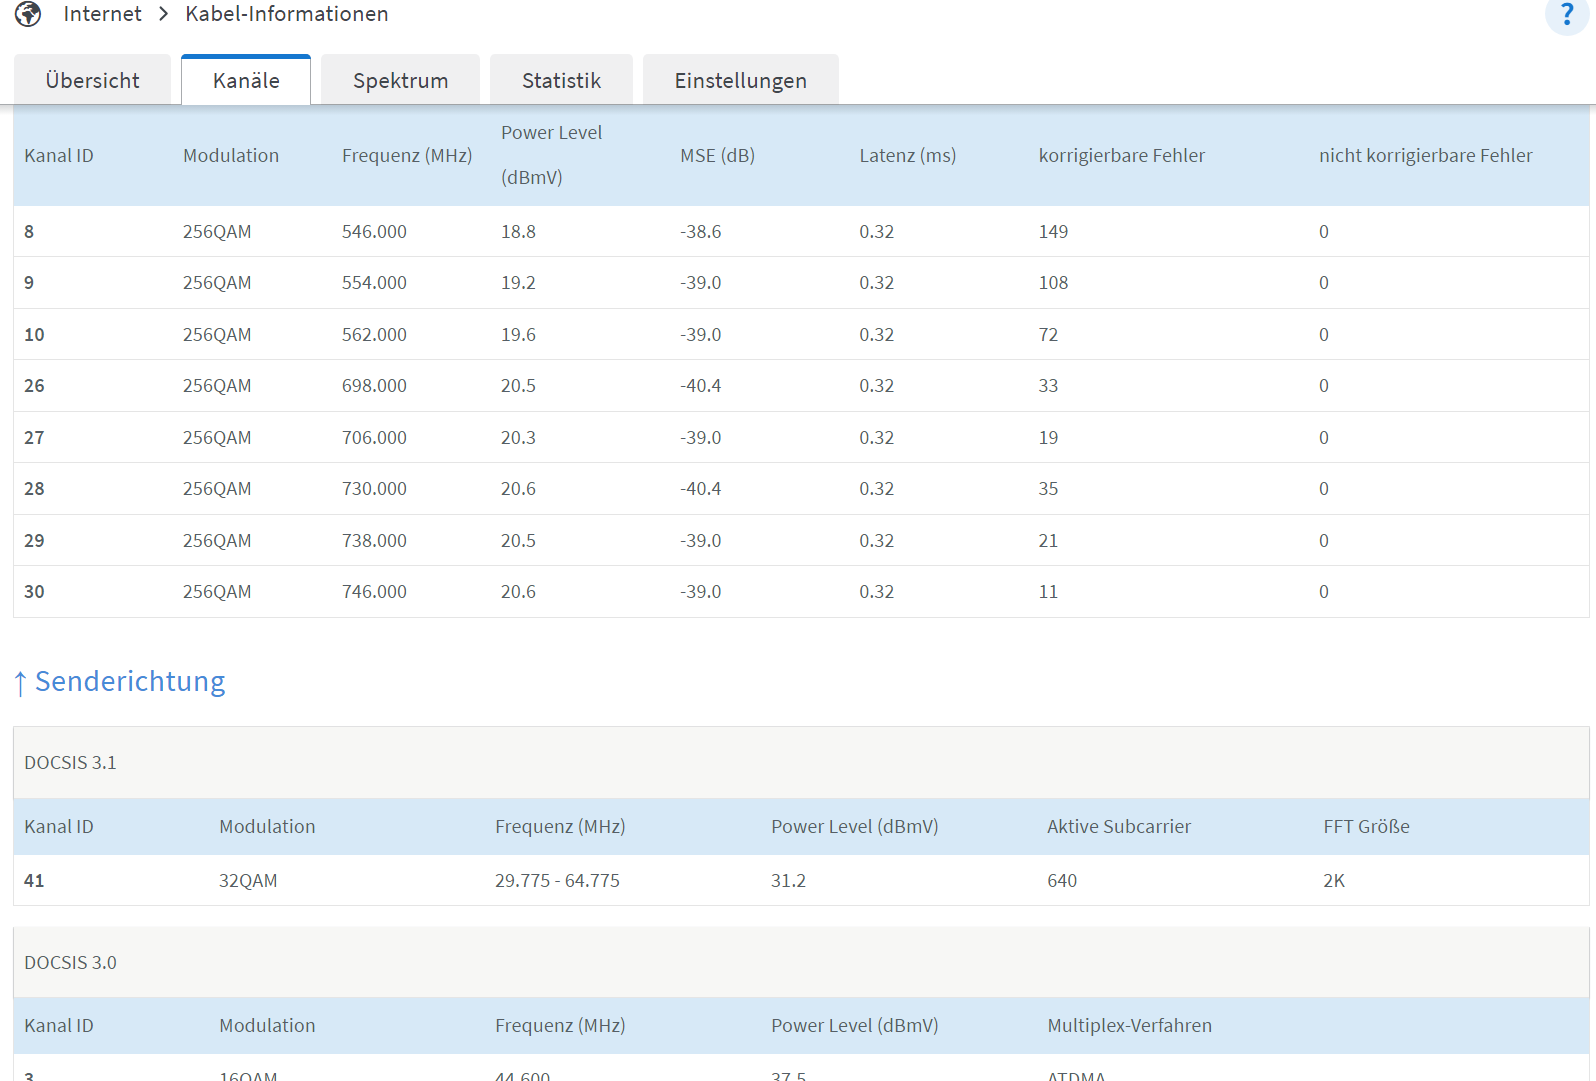Click MSE value -38.6

(700, 231)
